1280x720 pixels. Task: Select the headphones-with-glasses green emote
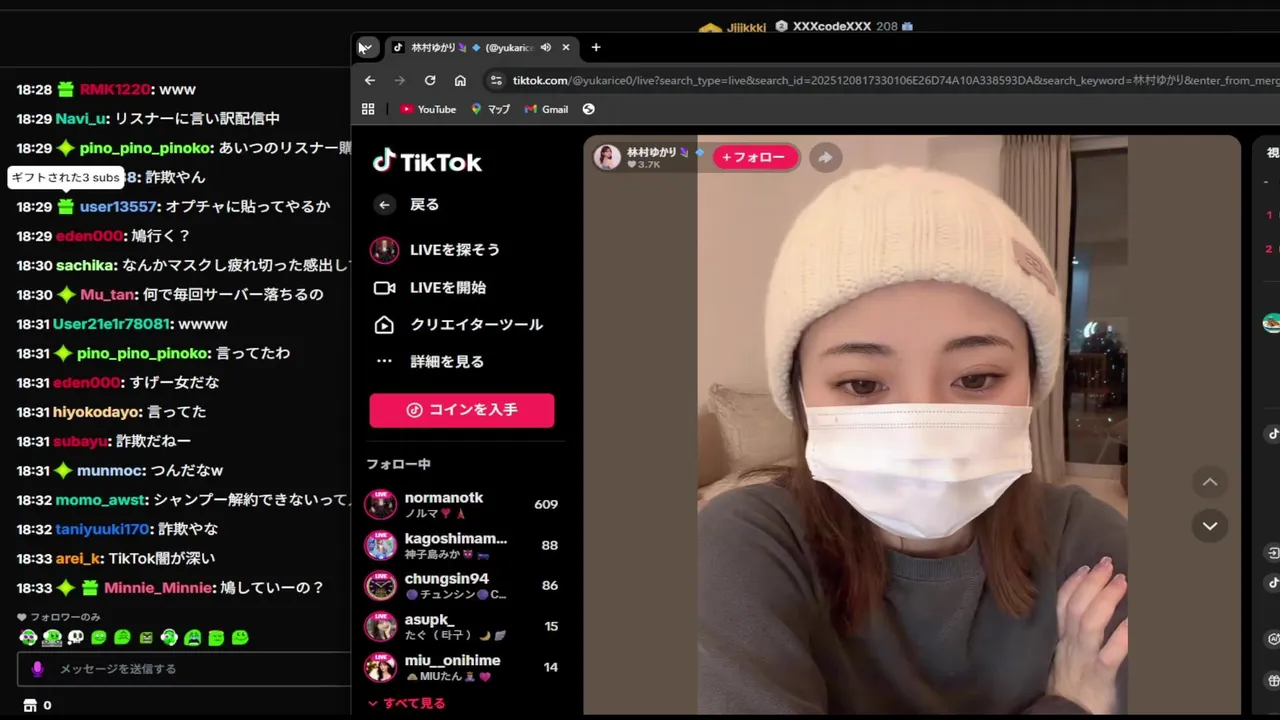[28, 637]
